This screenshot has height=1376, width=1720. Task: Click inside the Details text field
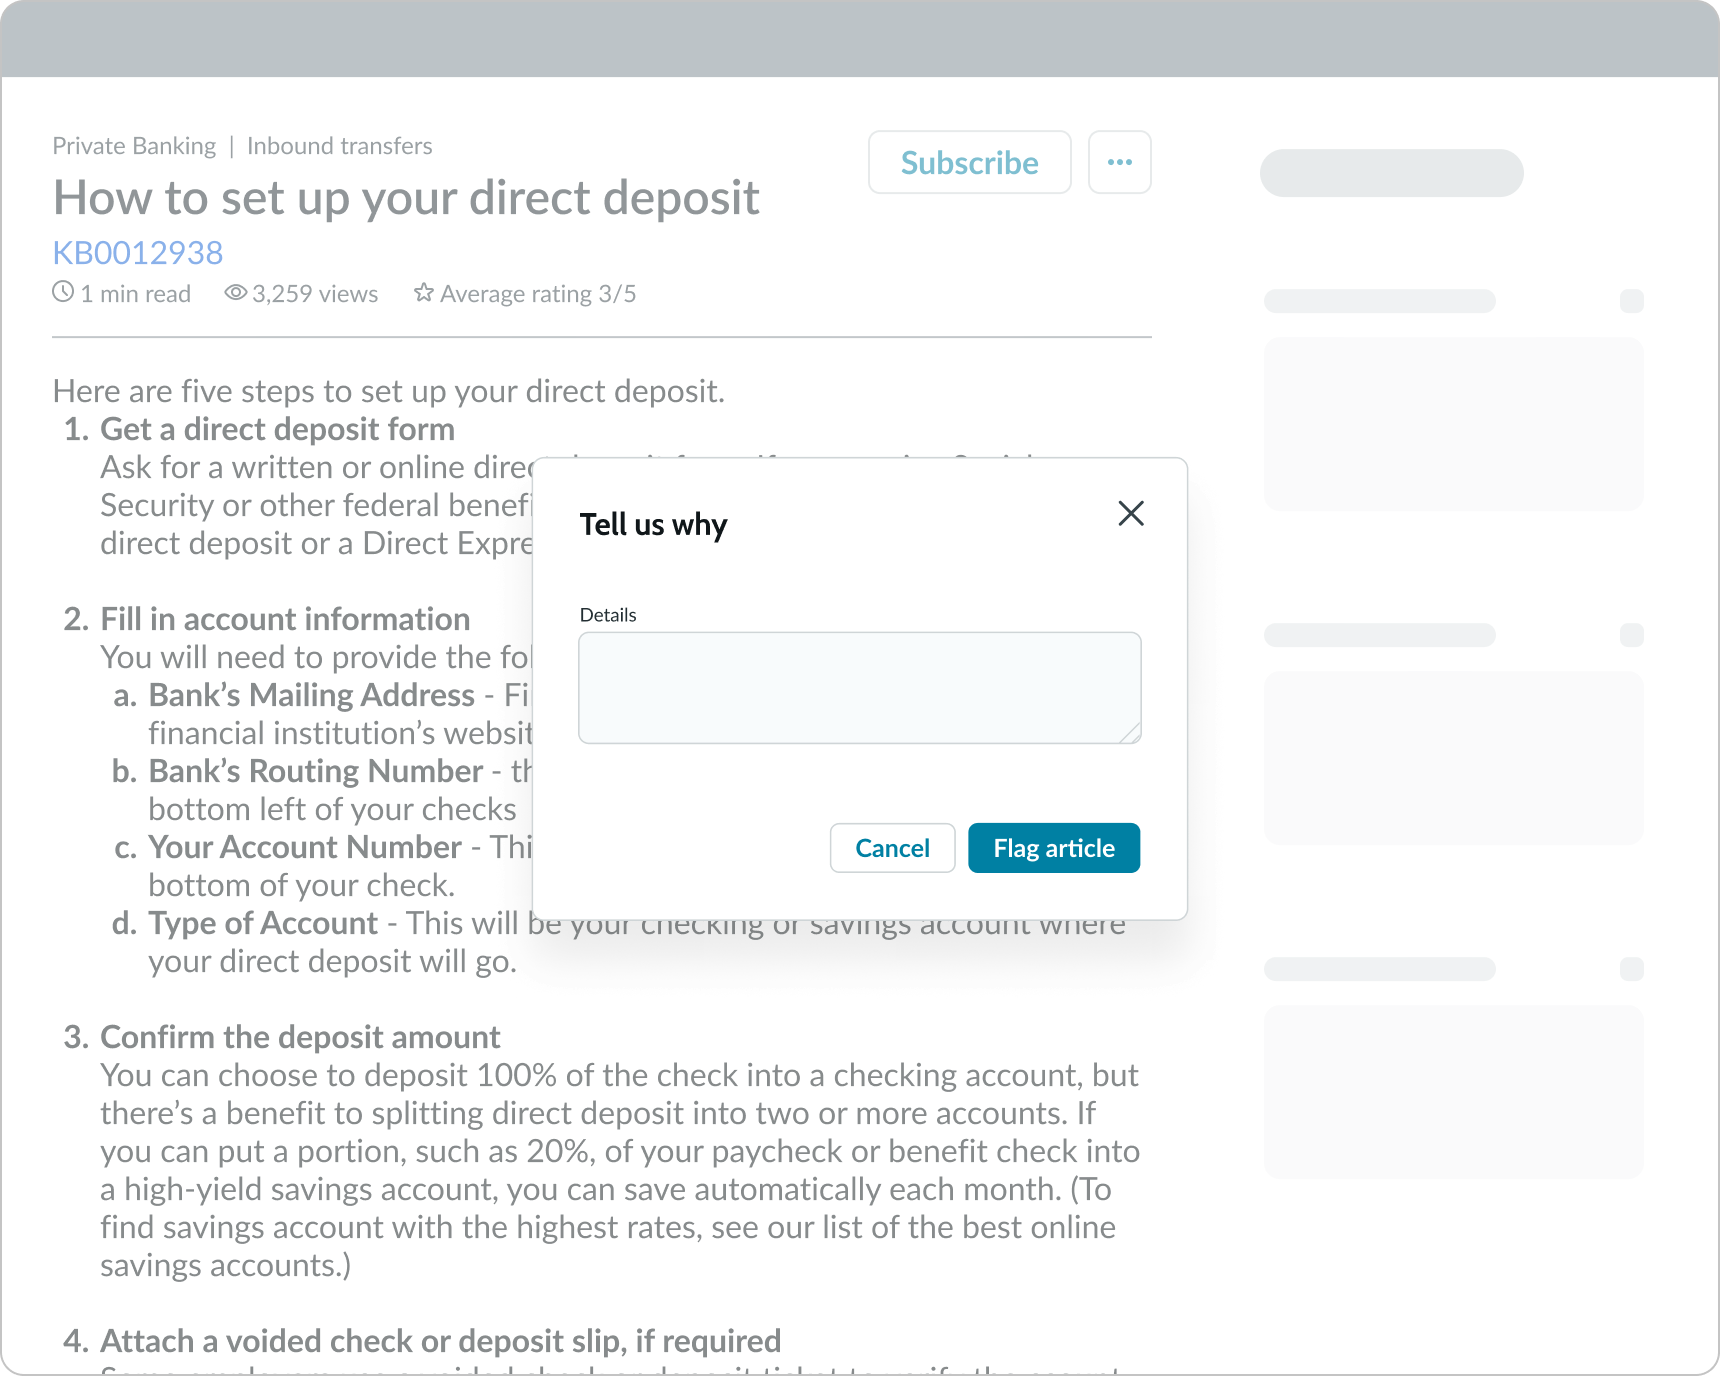858,687
